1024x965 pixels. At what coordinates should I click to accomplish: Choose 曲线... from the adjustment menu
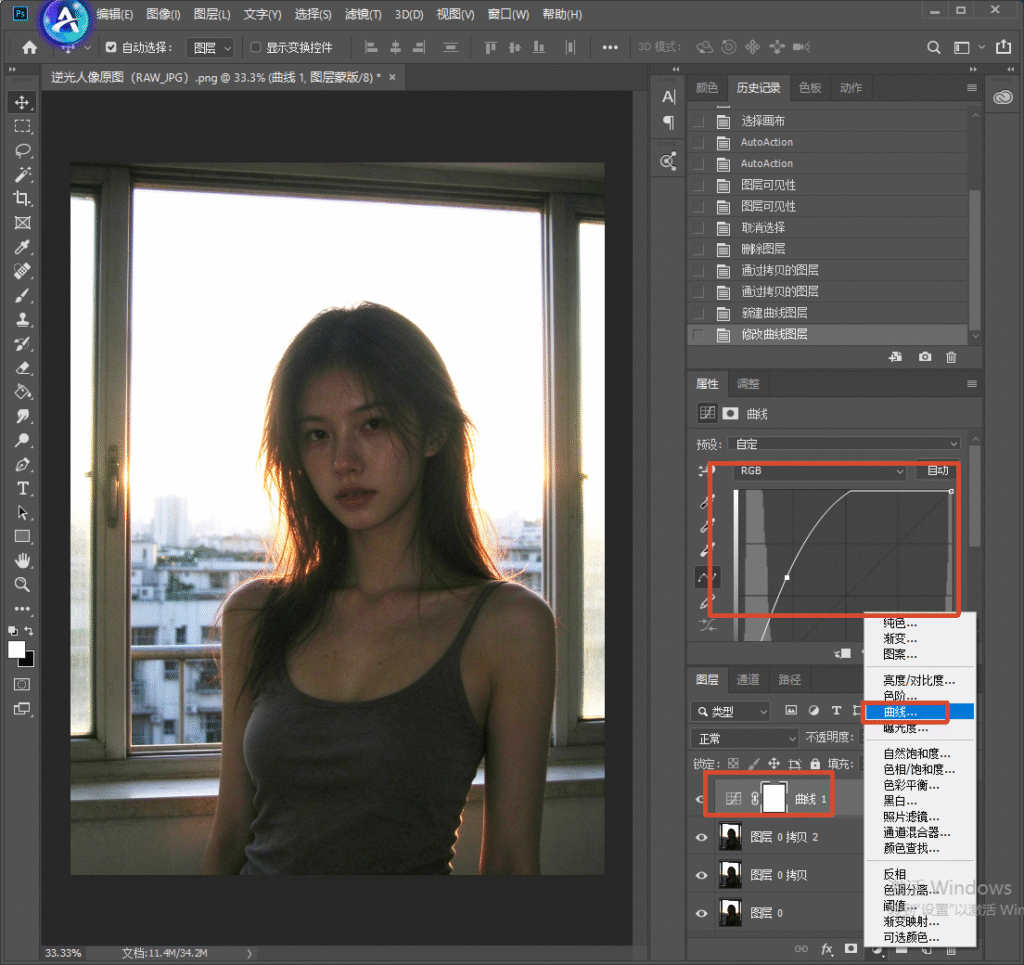919,712
